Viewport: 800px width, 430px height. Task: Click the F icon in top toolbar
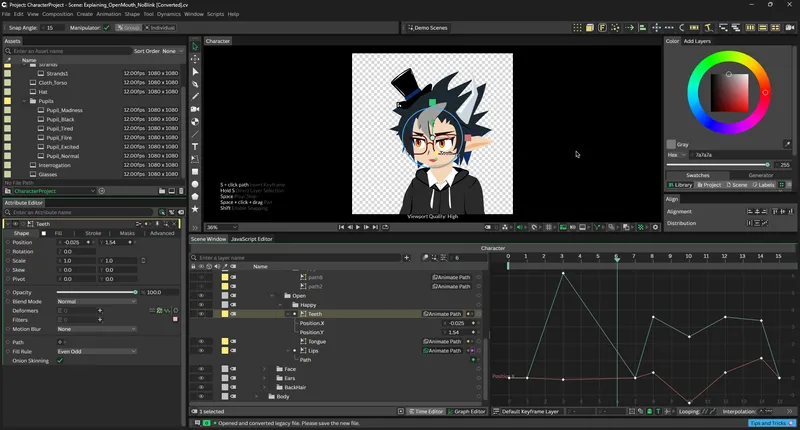pyautogui.click(x=602, y=28)
